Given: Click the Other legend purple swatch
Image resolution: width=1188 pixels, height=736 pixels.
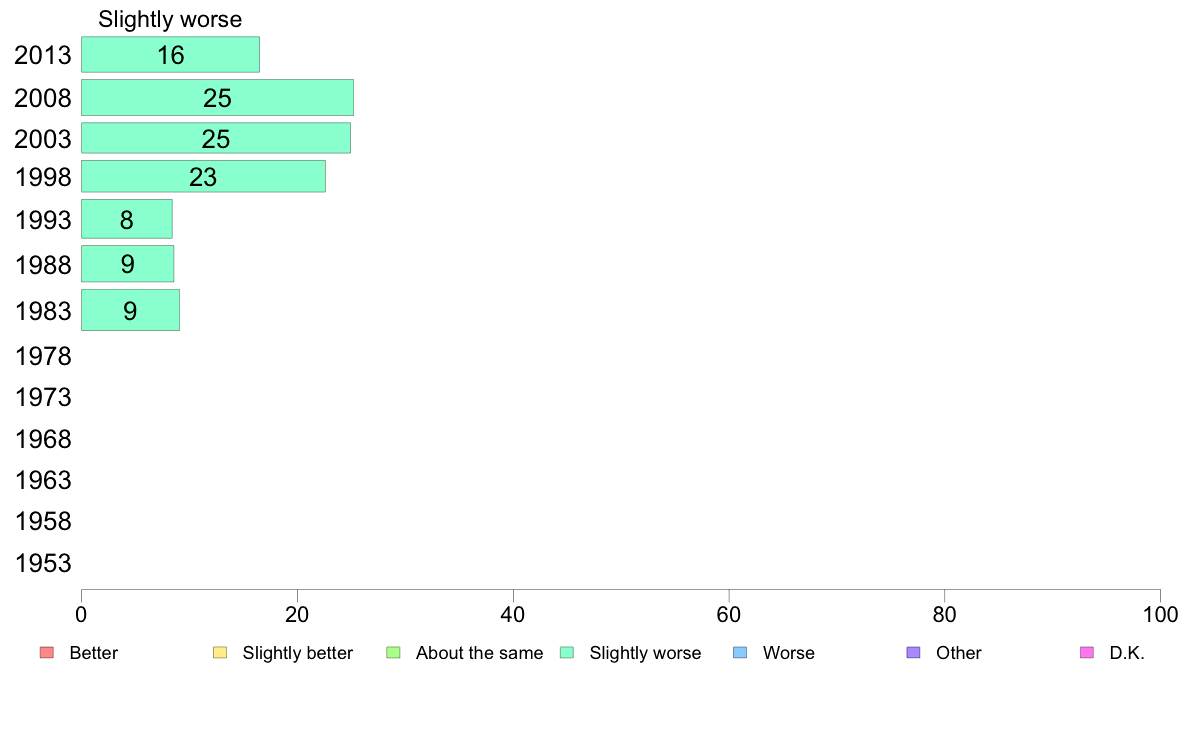Looking at the screenshot, I should click(914, 653).
